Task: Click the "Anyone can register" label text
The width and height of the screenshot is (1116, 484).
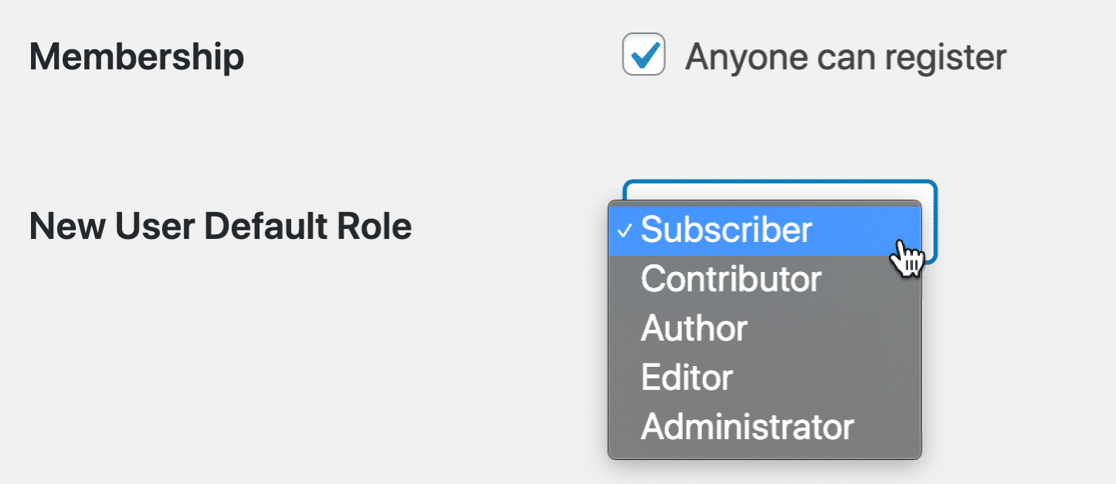Action: pos(845,57)
